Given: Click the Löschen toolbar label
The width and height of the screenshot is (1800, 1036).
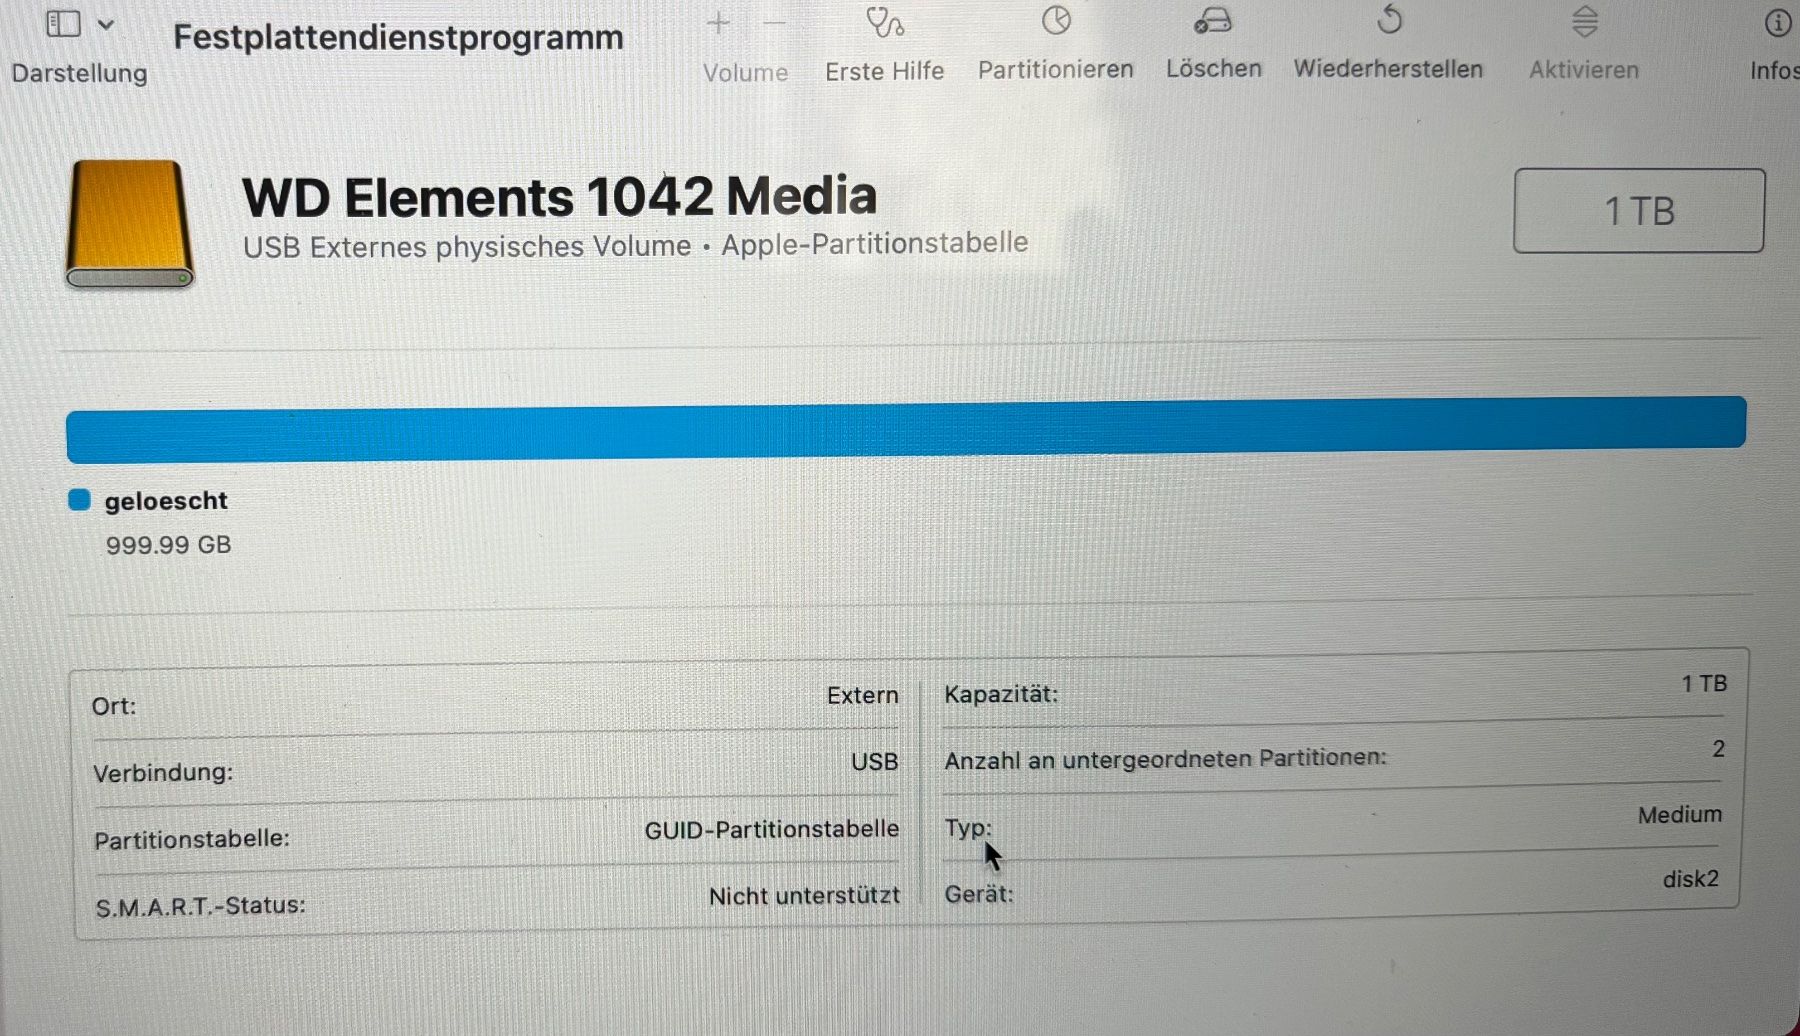Looking at the screenshot, I should (1213, 68).
